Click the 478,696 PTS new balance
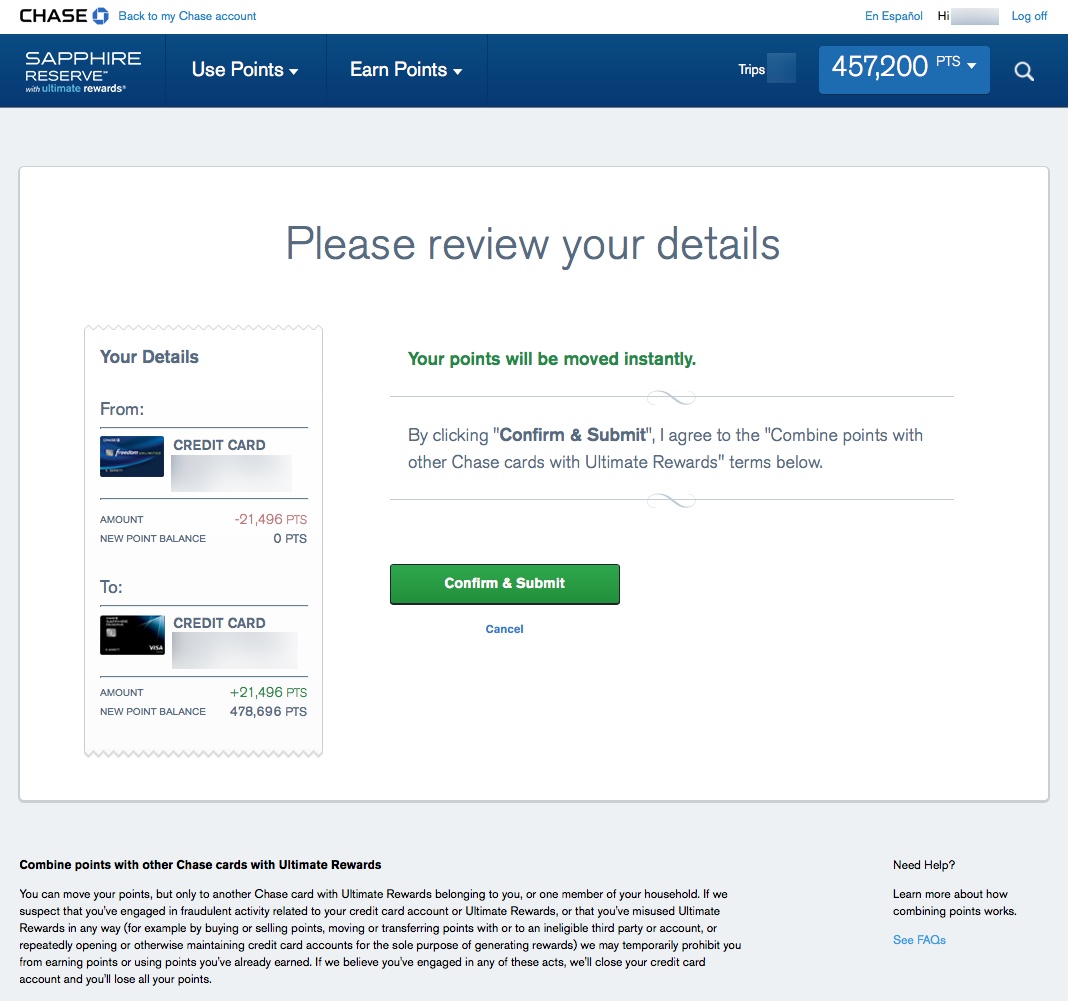 tap(268, 712)
